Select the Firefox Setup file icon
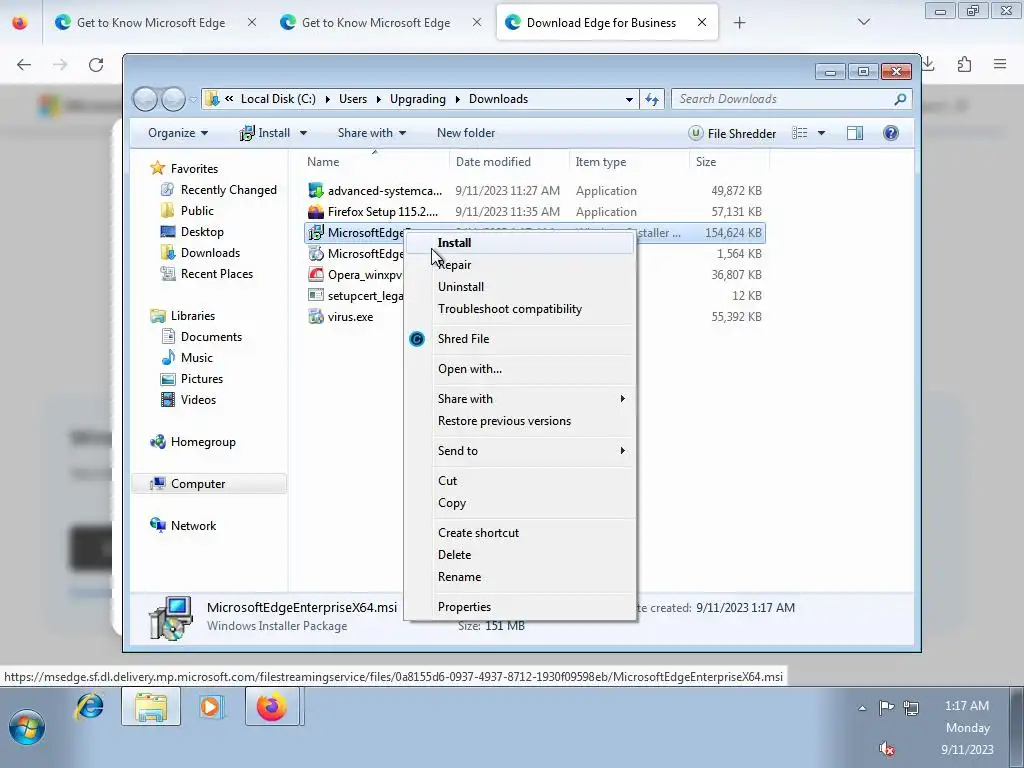Viewport: 1024px width, 768px height. point(316,212)
